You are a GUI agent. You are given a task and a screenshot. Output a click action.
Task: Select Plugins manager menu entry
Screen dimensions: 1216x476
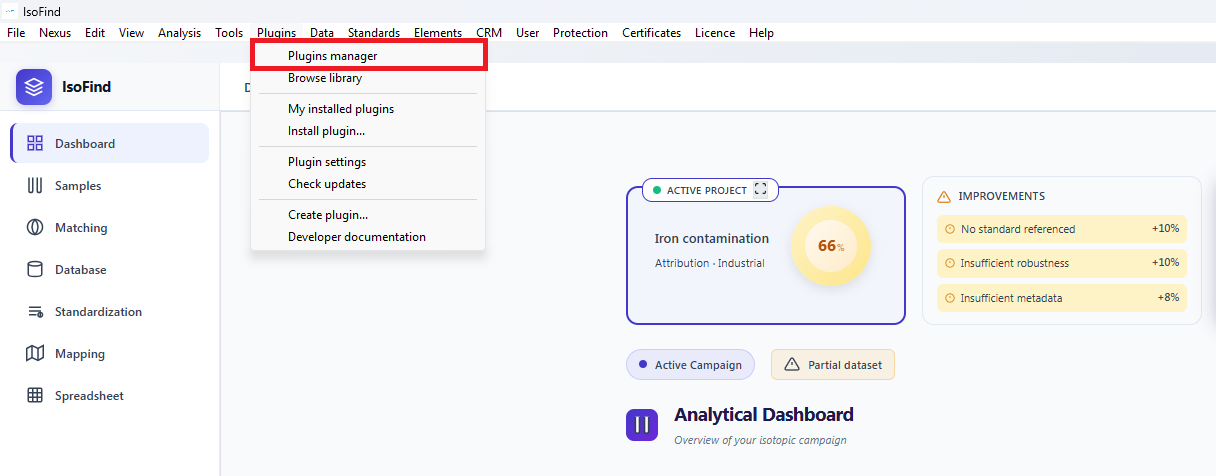368,56
